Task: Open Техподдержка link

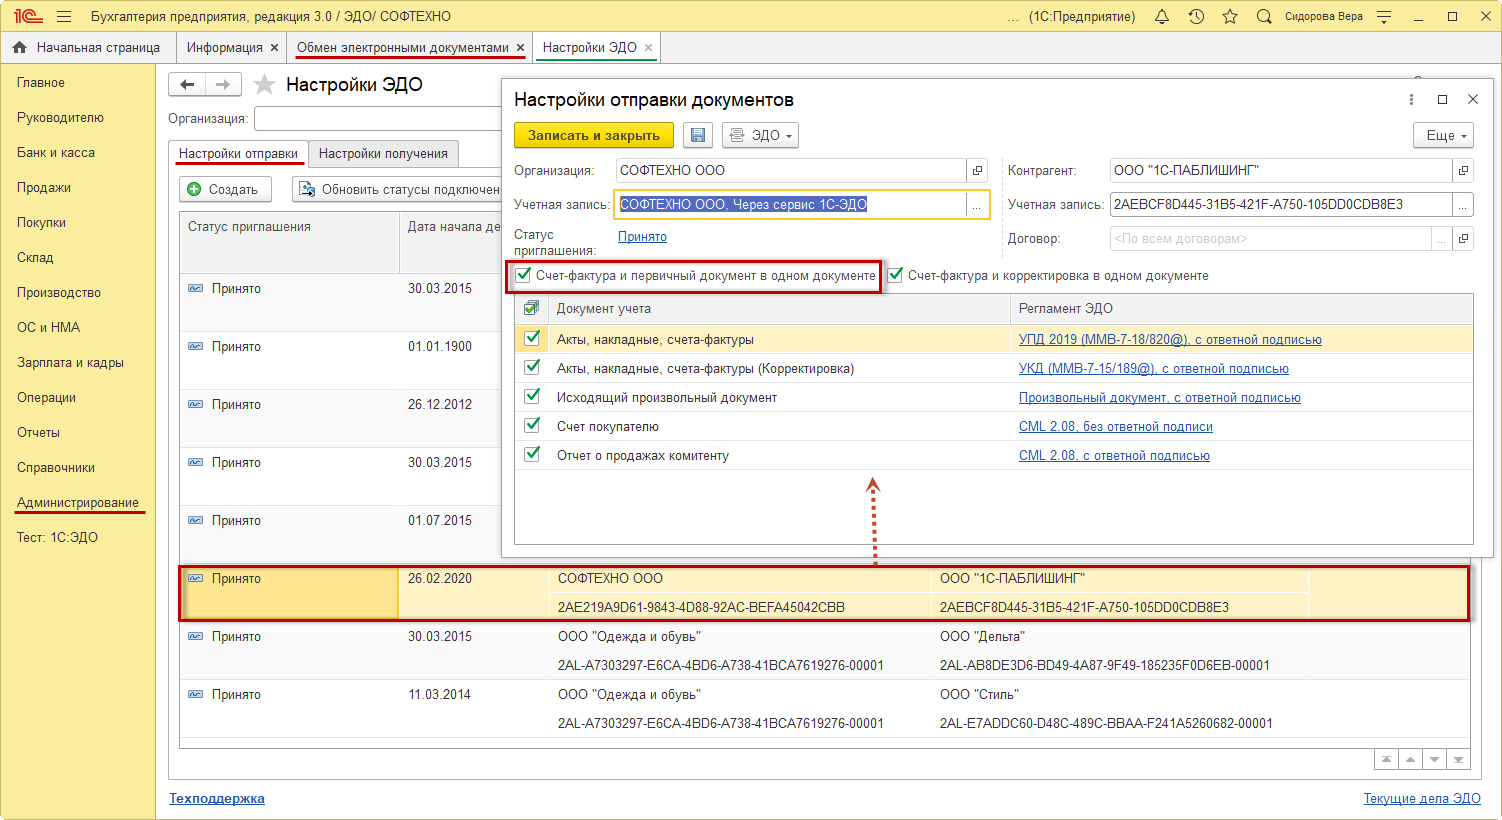Action: point(217,798)
